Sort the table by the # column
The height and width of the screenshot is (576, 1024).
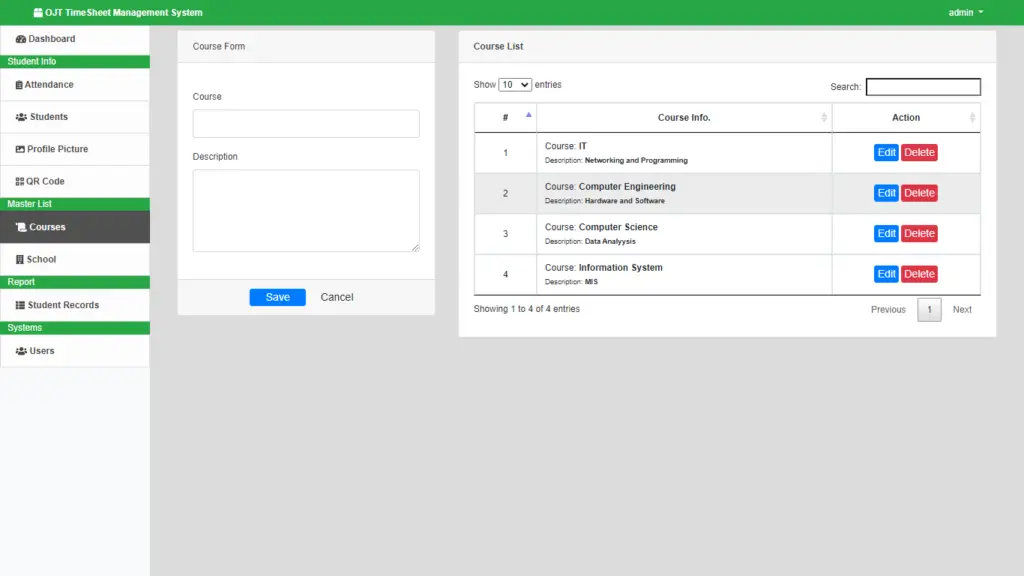505,117
